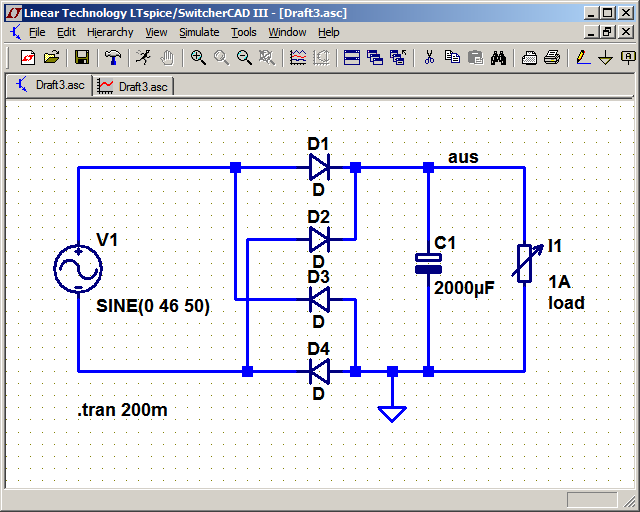Screen dimensions: 640x512
Task: Click the V1 voltage source symbol
Action: [78, 269]
